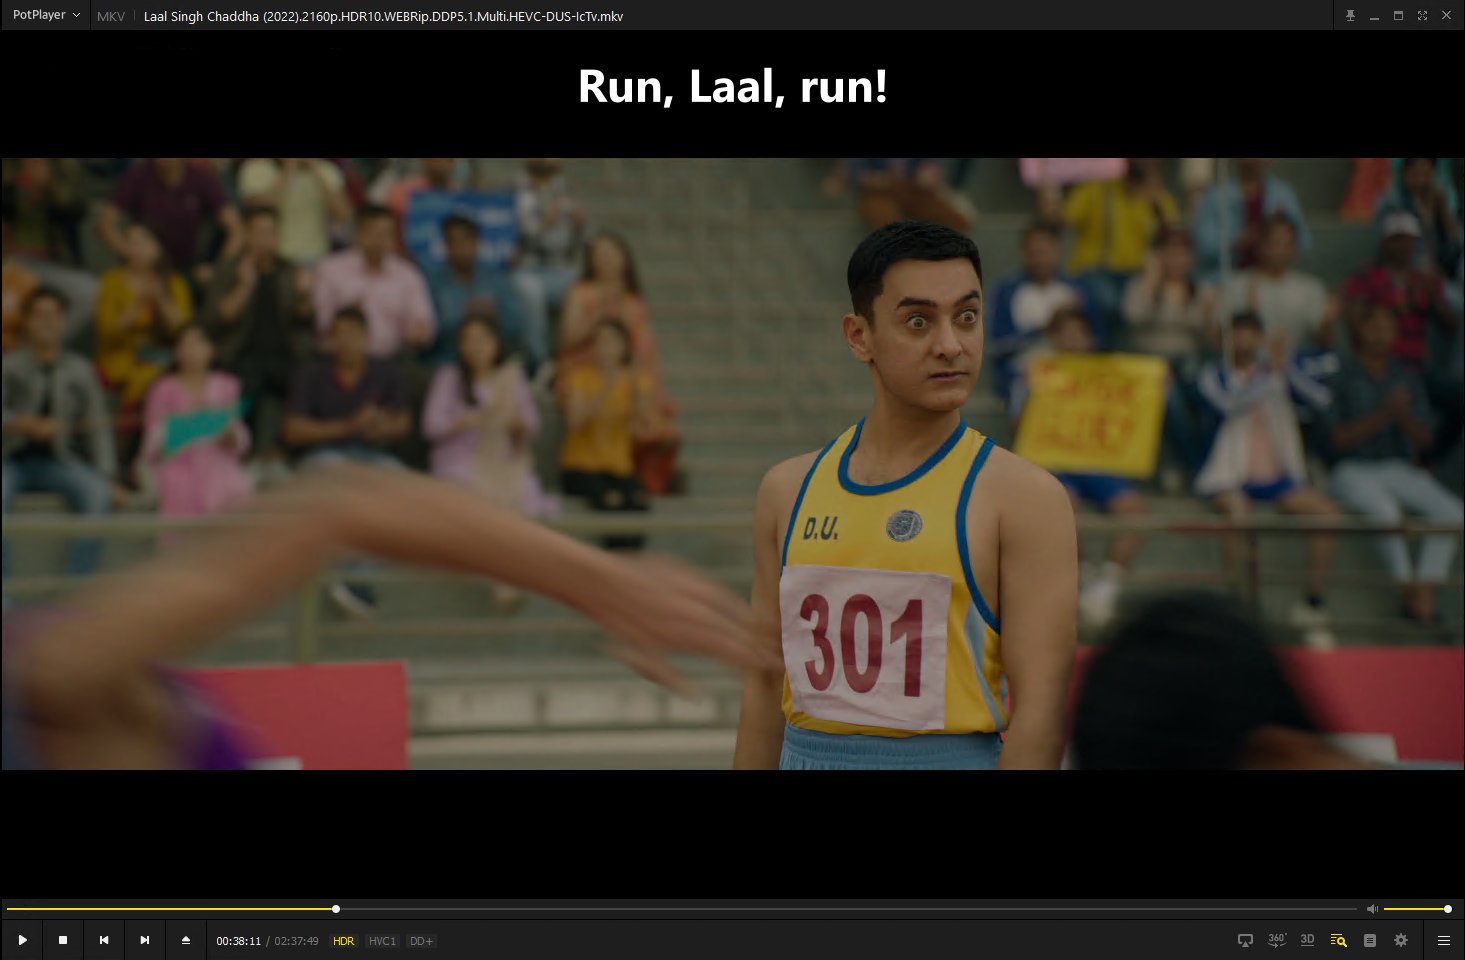Show the playlist panel

(x=1370, y=940)
